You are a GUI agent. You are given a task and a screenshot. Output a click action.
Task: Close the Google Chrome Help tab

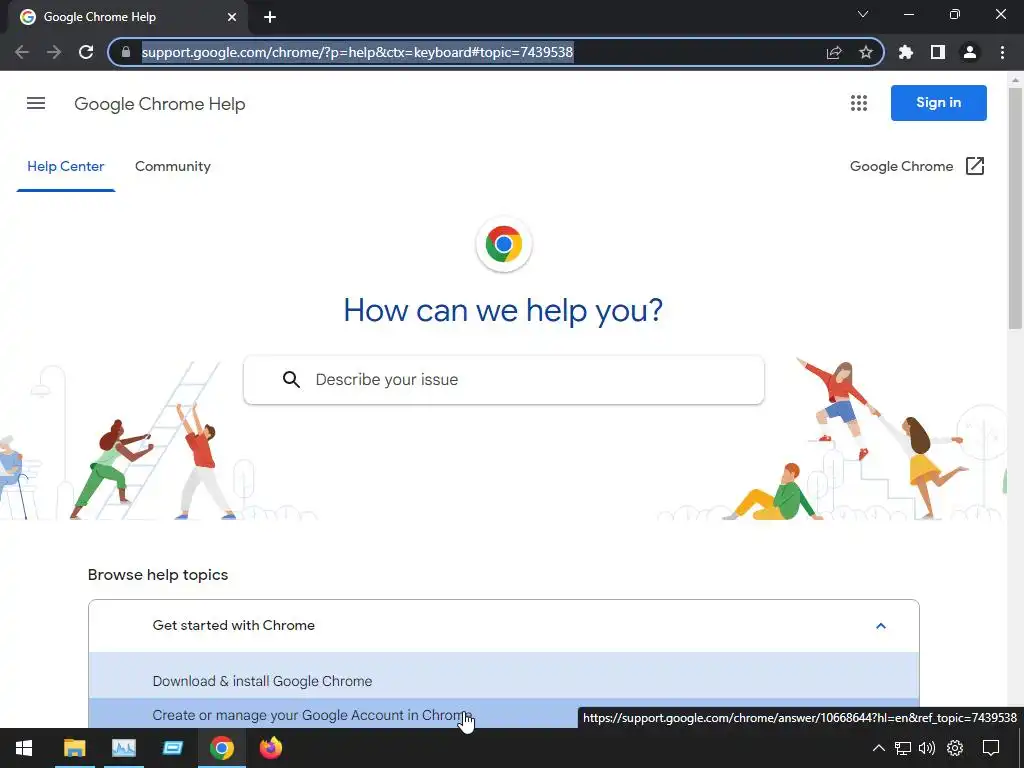click(232, 17)
